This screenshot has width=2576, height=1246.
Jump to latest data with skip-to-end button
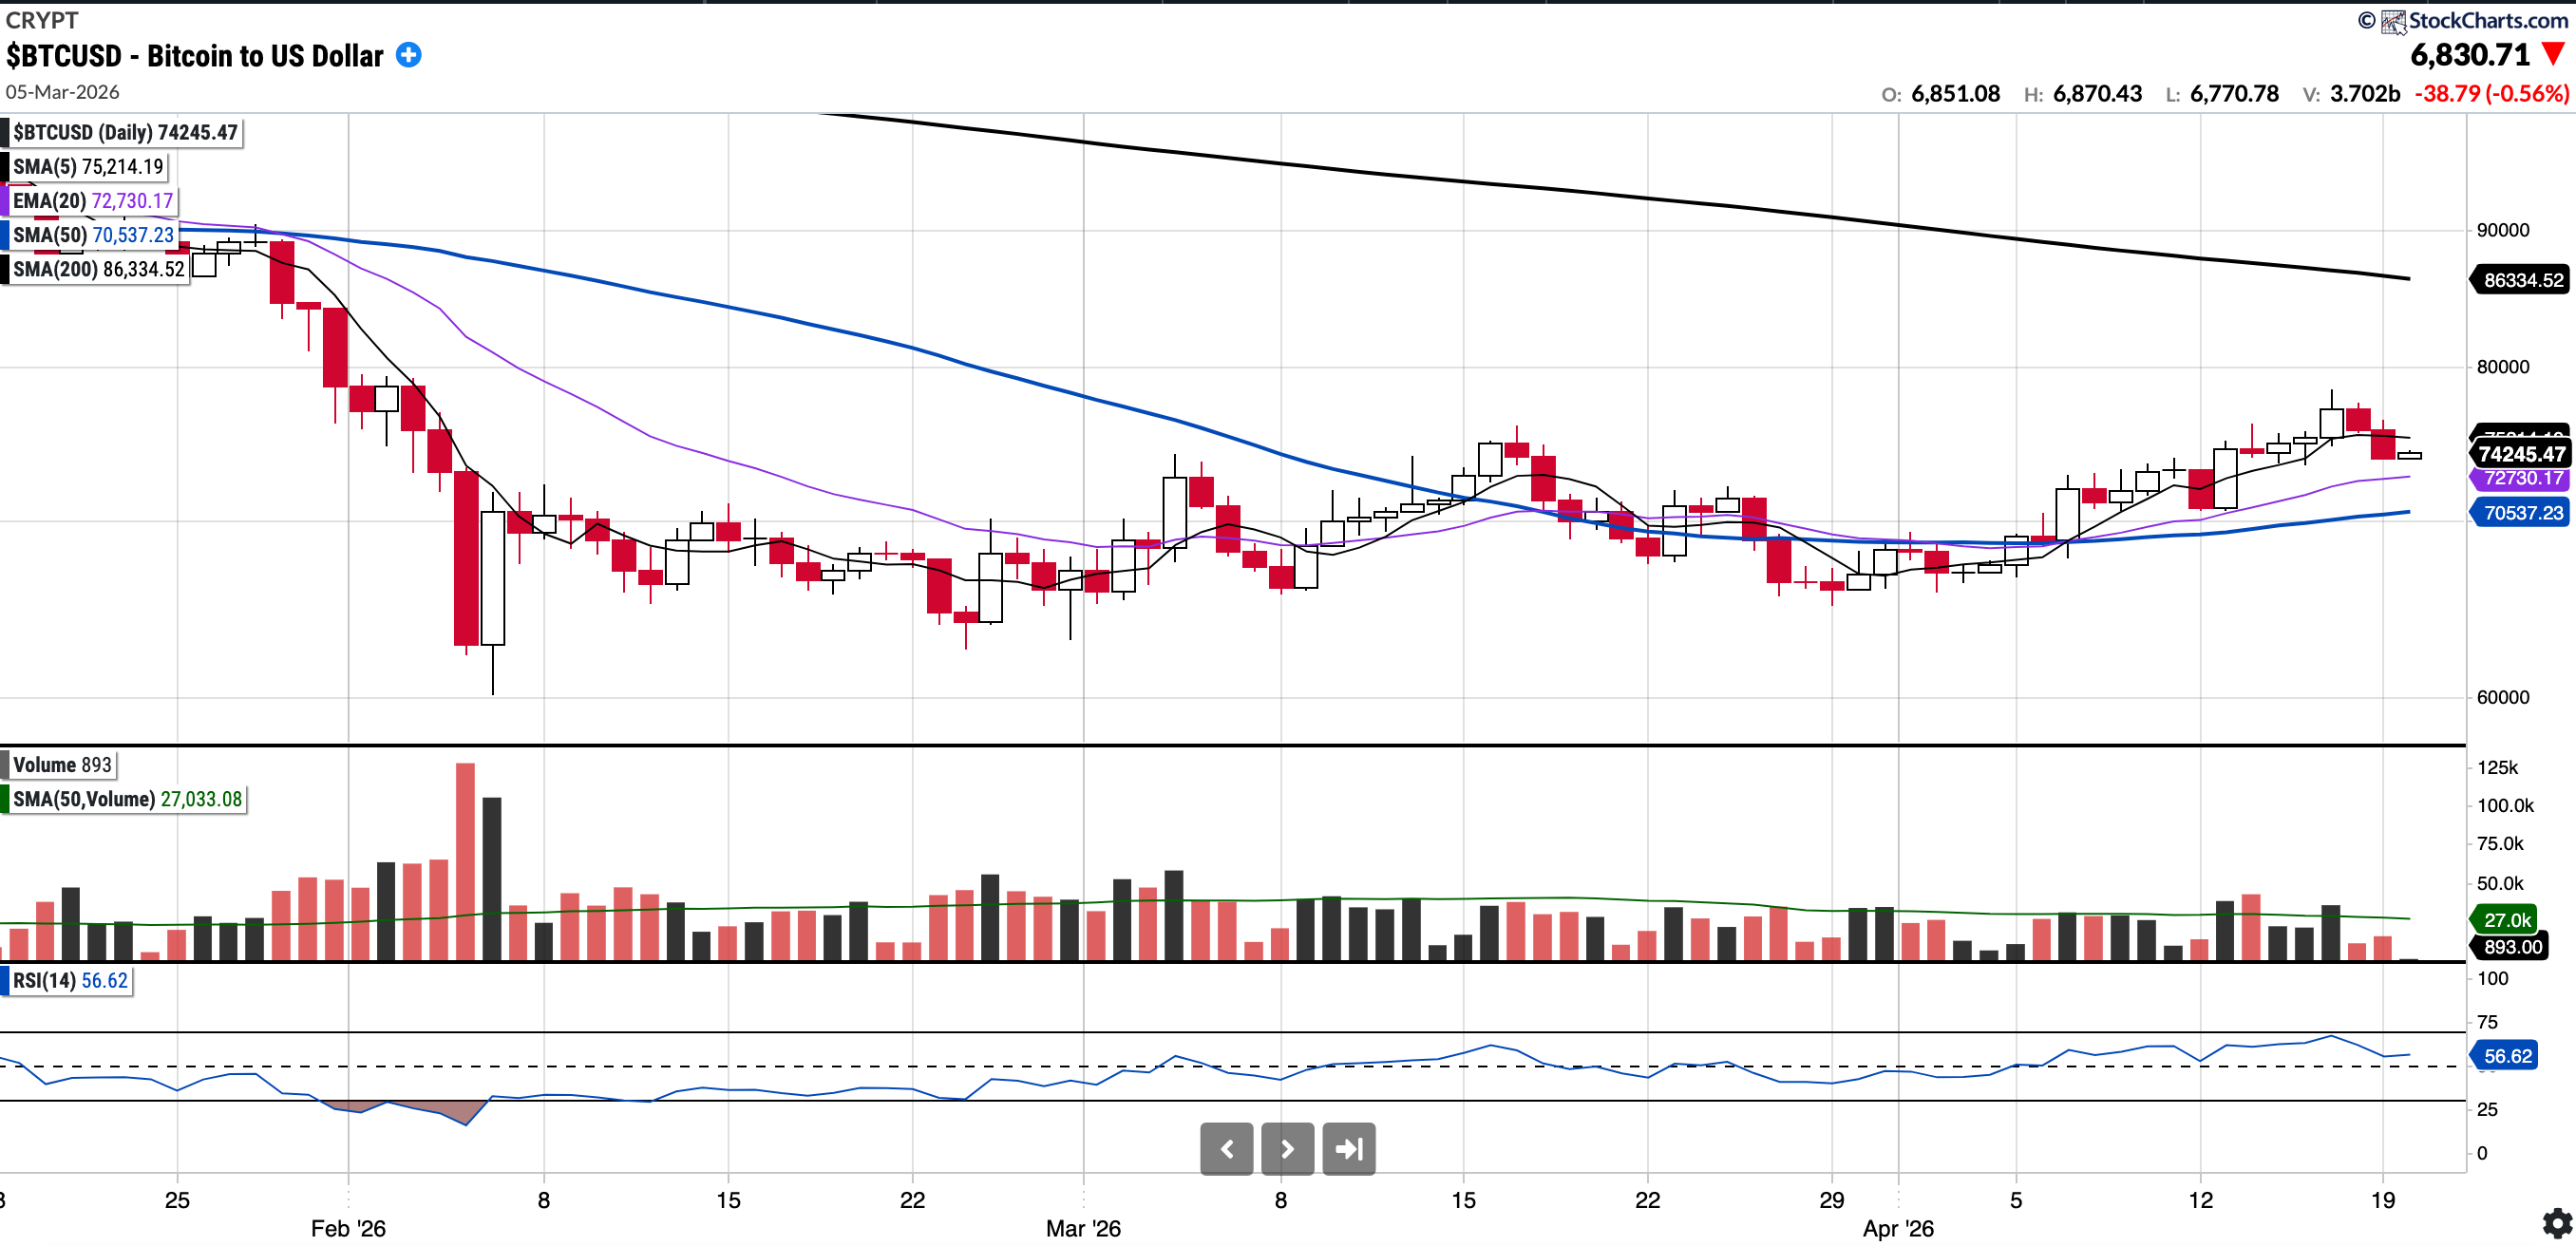[x=1348, y=1149]
